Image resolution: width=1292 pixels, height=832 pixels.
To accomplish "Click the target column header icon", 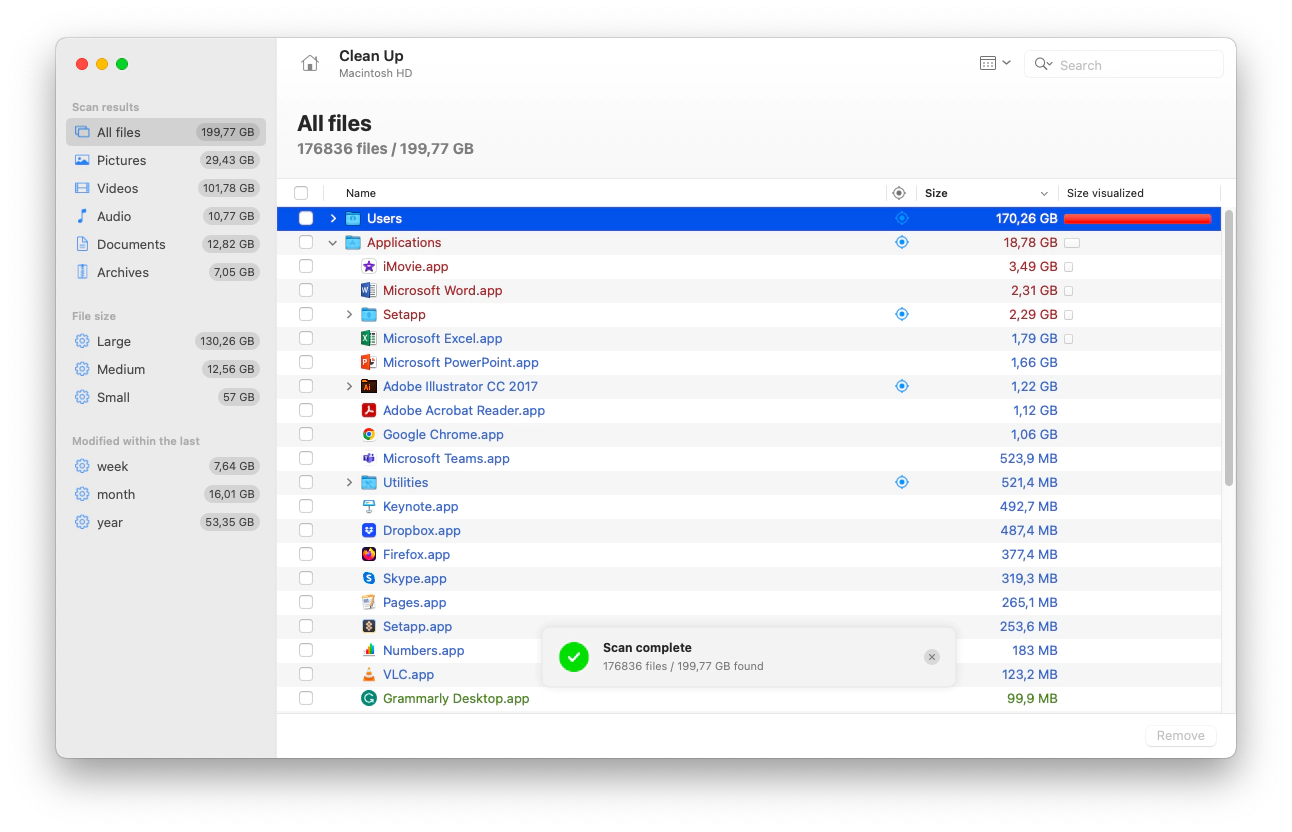I will [x=898, y=193].
